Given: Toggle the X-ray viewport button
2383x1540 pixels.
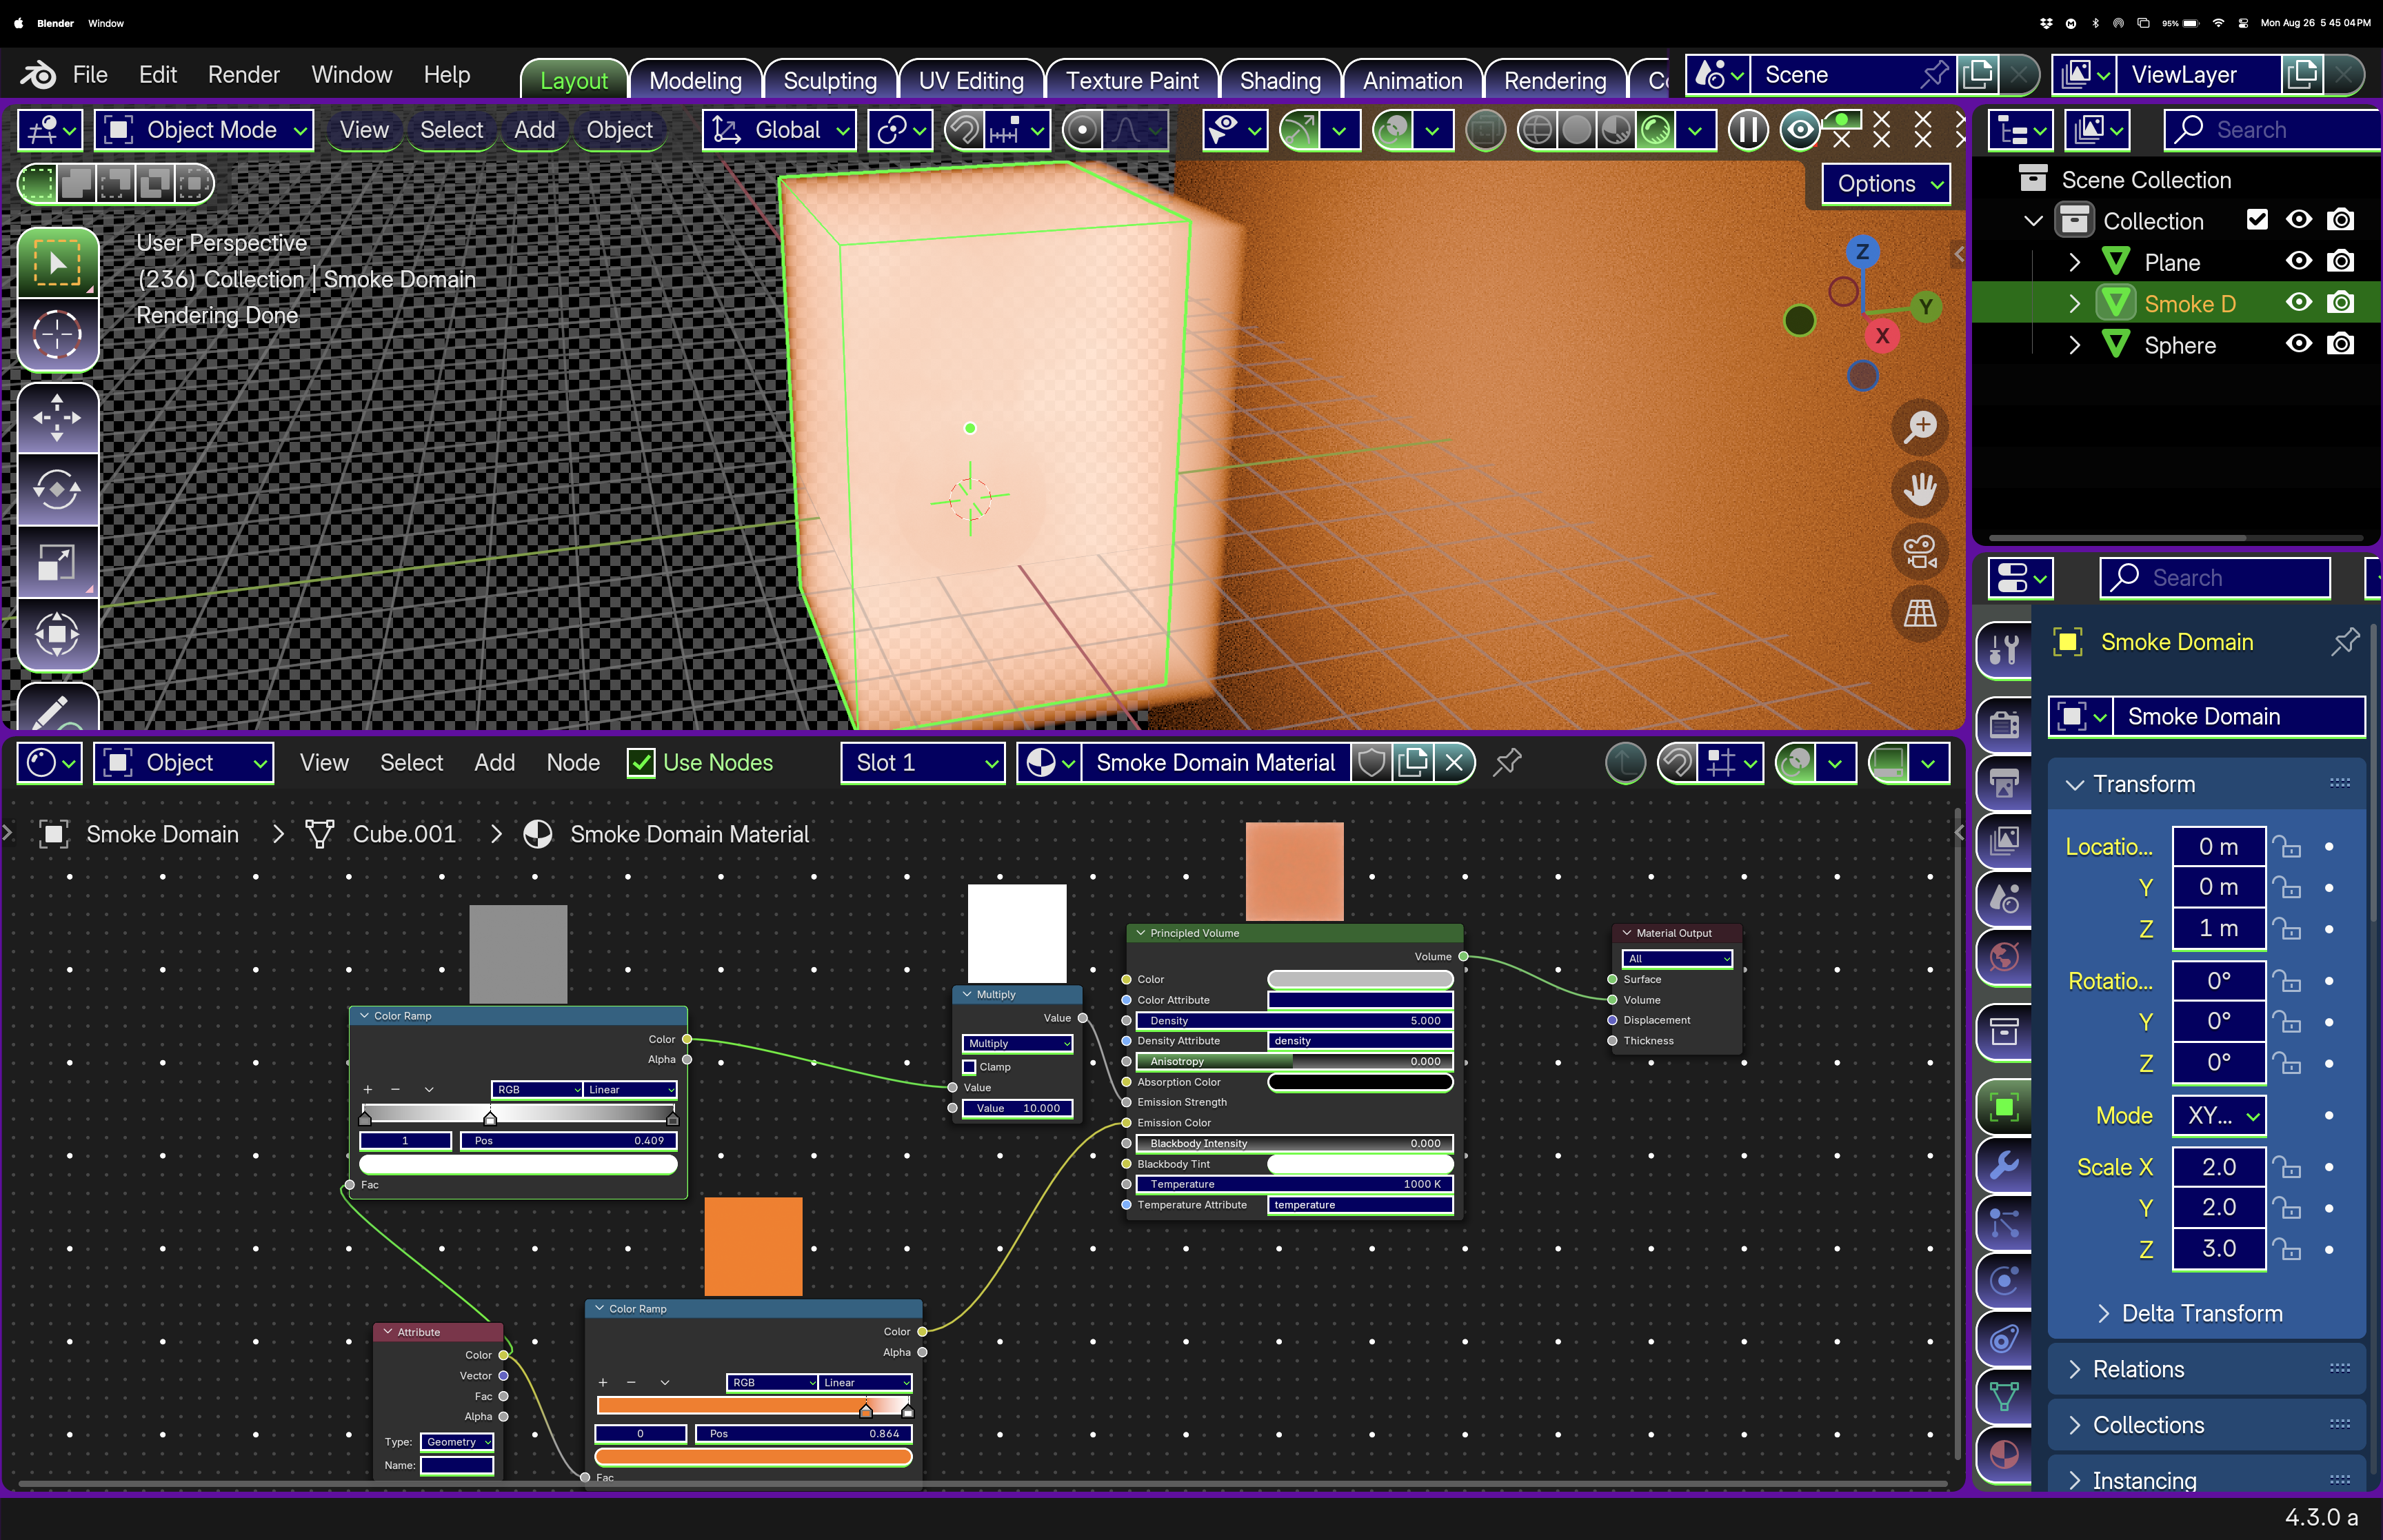Looking at the screenshot, I should coord(1485,130).
